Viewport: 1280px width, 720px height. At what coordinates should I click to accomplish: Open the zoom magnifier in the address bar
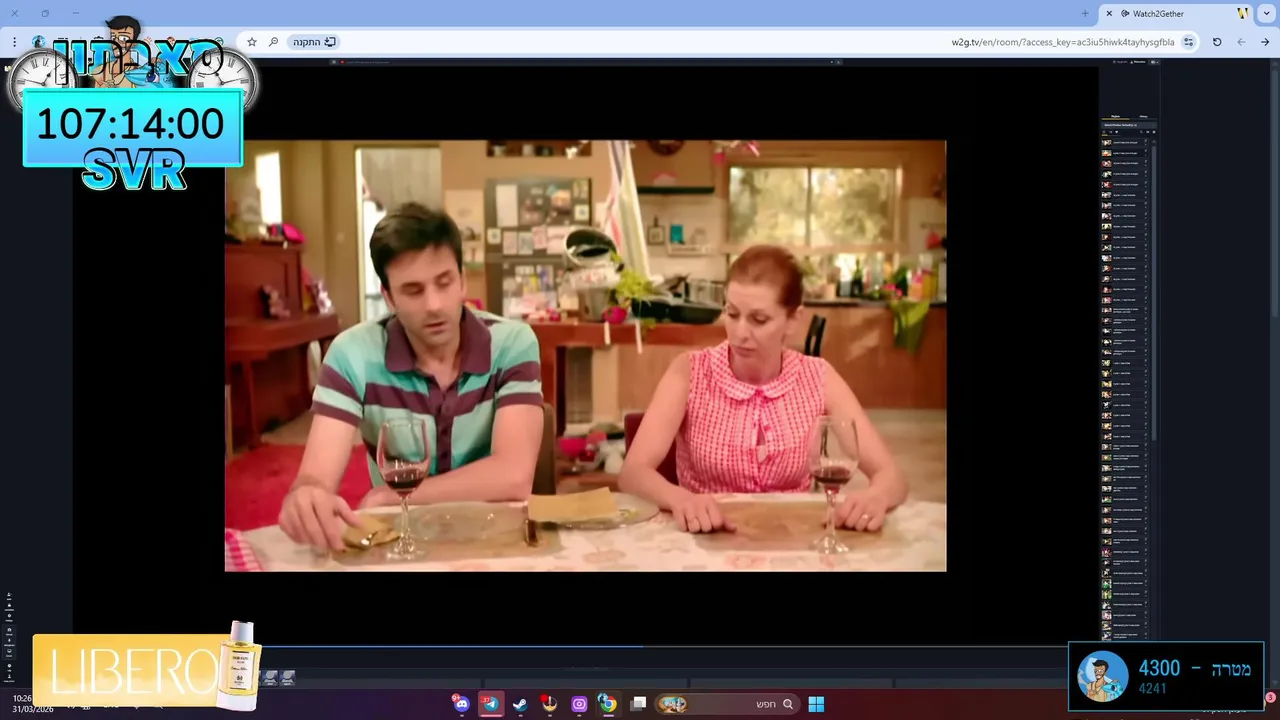[273, 42]
